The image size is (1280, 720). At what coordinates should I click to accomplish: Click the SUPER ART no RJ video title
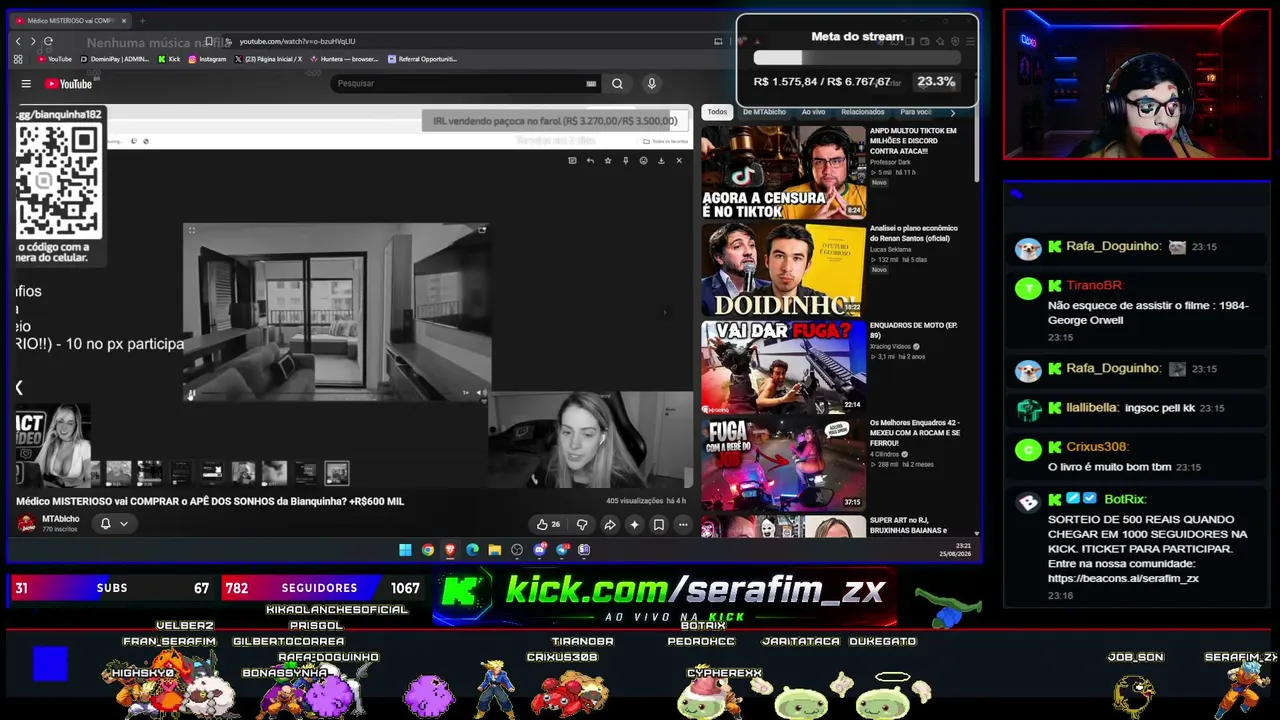(913, 525)
